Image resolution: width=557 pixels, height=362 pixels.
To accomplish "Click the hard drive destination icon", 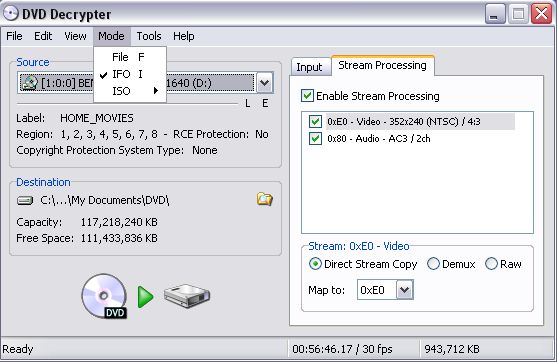I will [x=187, y=296].
